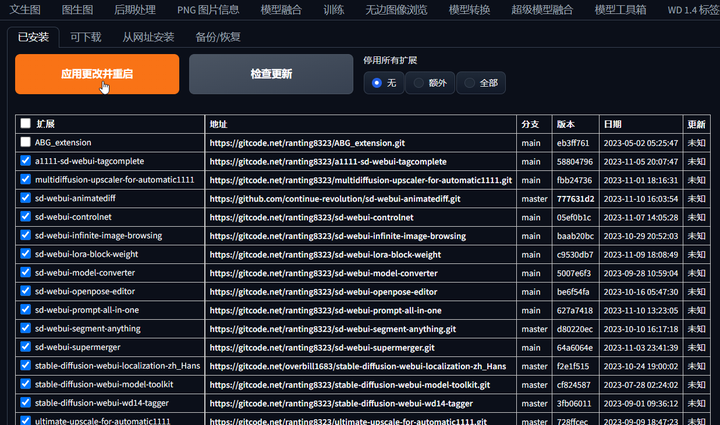The image size is (720, 425).
Task: Open 备份/恢复 sub-tab
Action: click(x=218, y=37)
